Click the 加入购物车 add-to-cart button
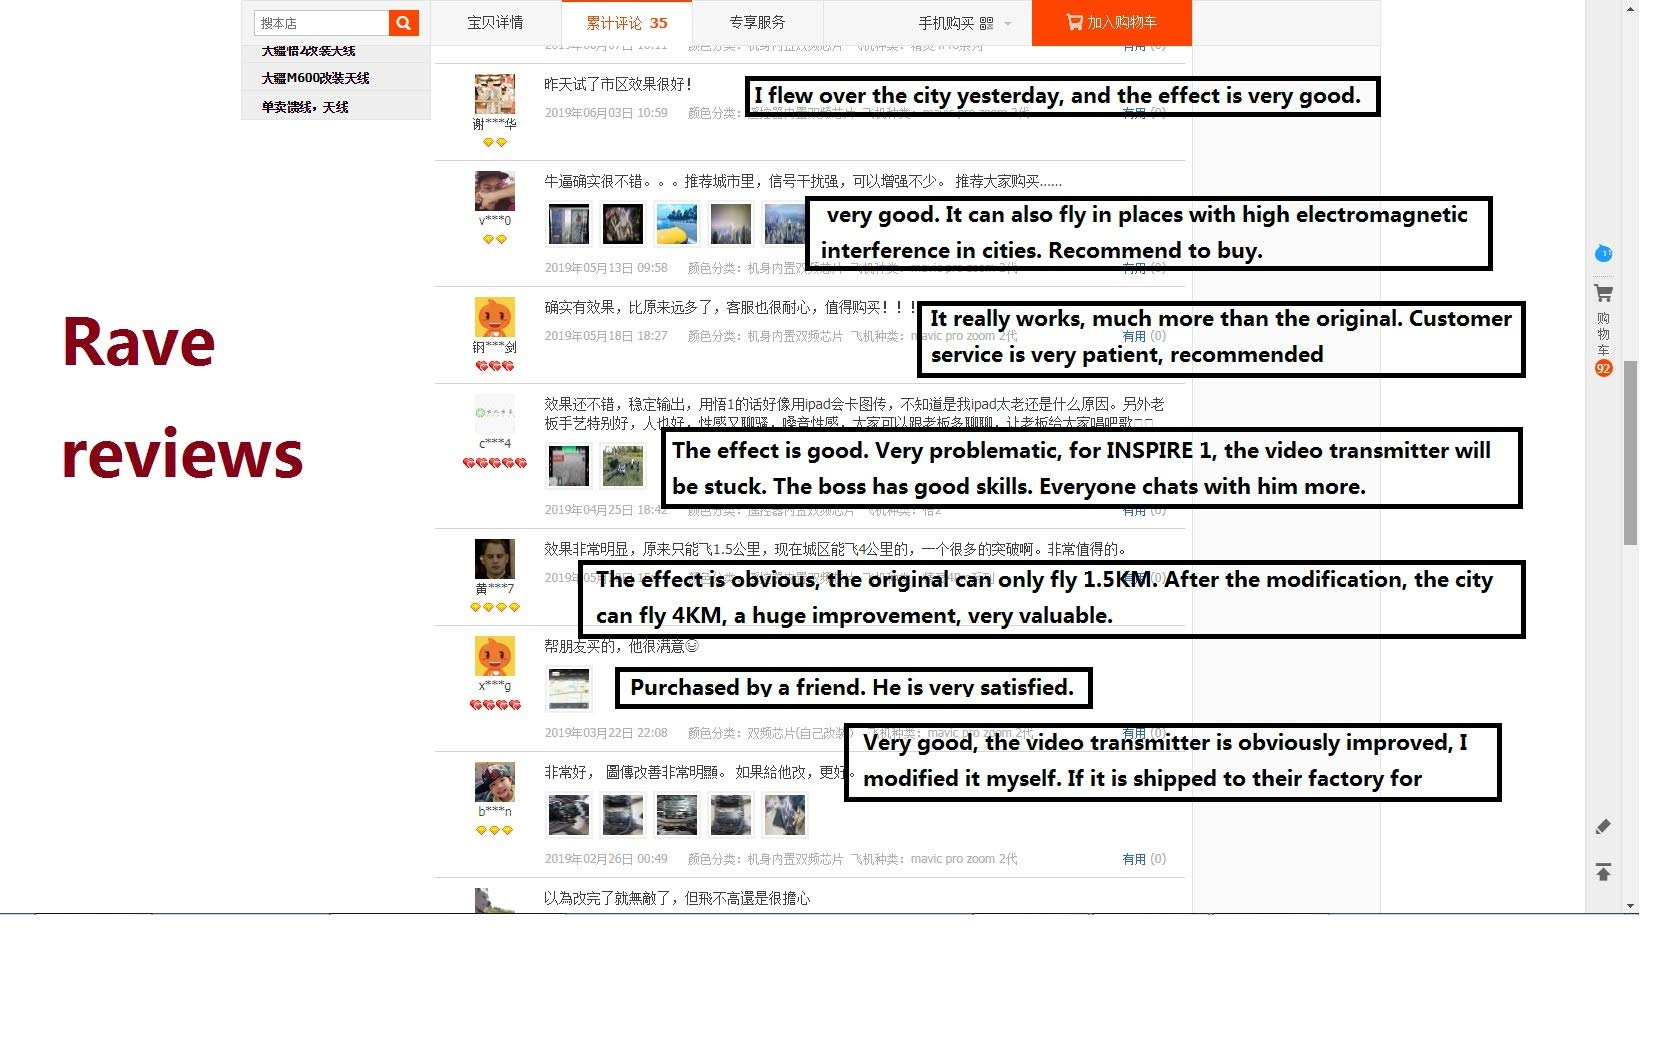 [x=1111, y=23]
